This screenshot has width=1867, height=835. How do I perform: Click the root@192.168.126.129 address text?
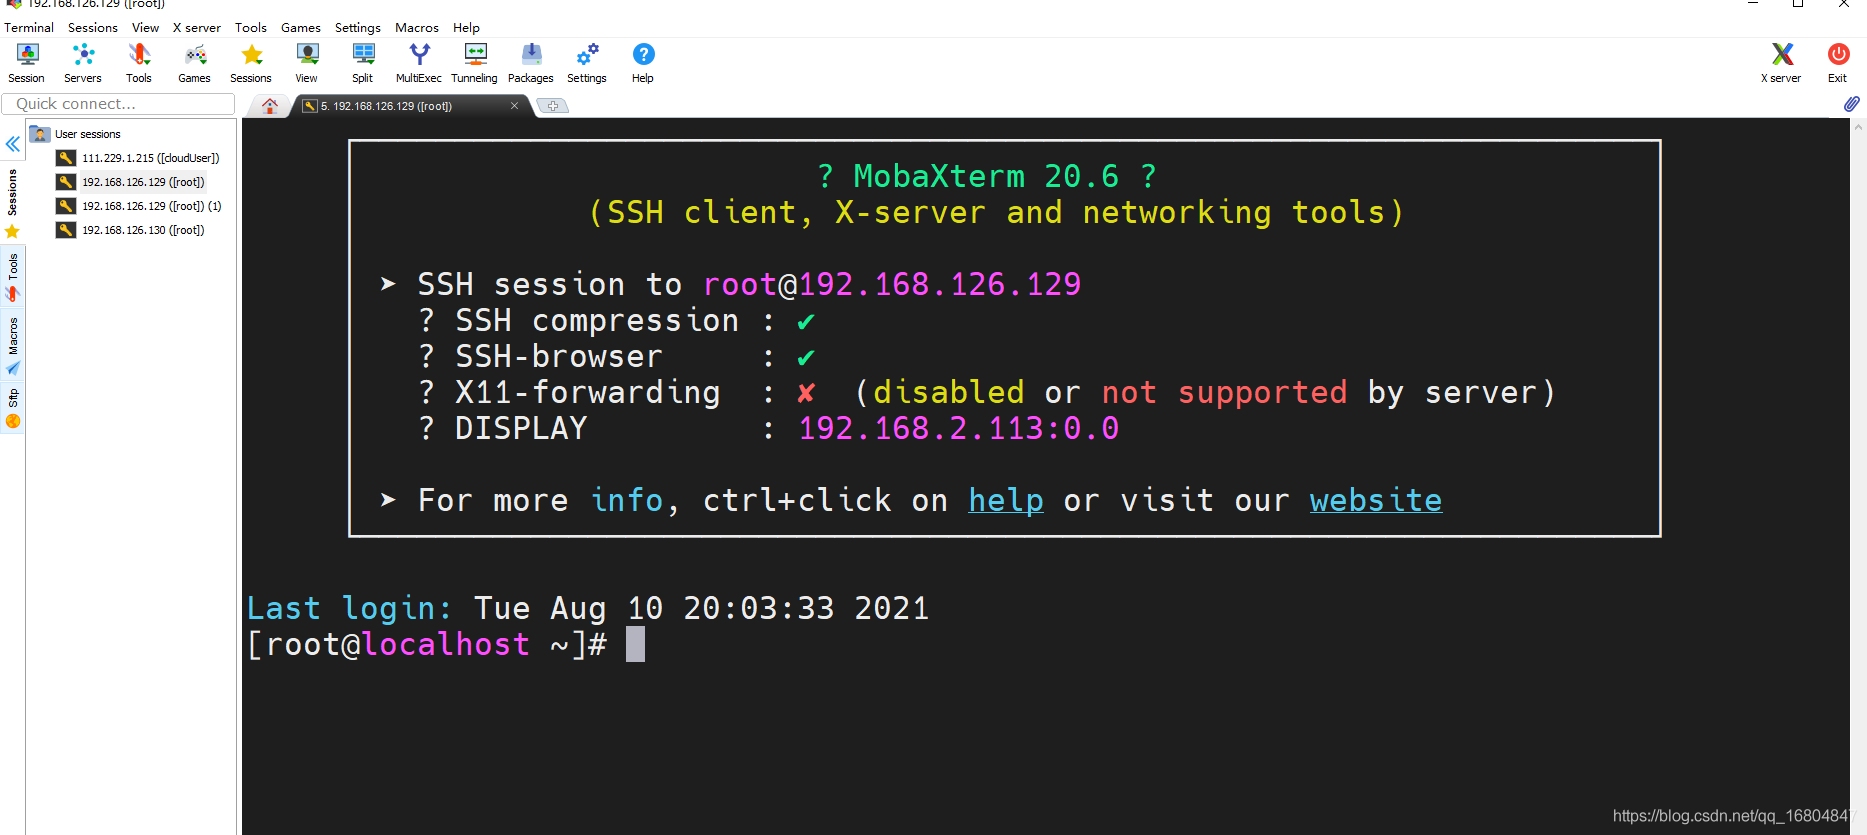point(892,284)
